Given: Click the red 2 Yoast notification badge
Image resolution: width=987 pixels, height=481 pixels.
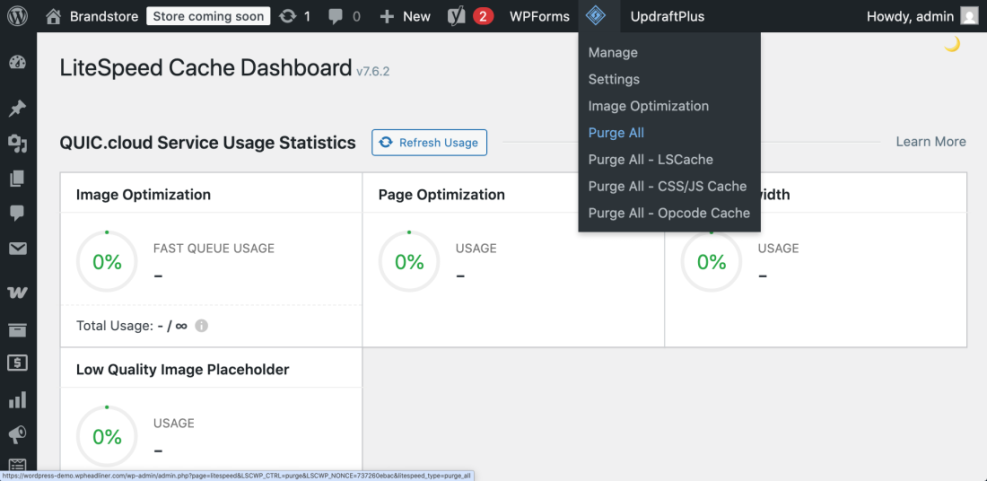Looking at the screenshot, I should click(483, 16).
